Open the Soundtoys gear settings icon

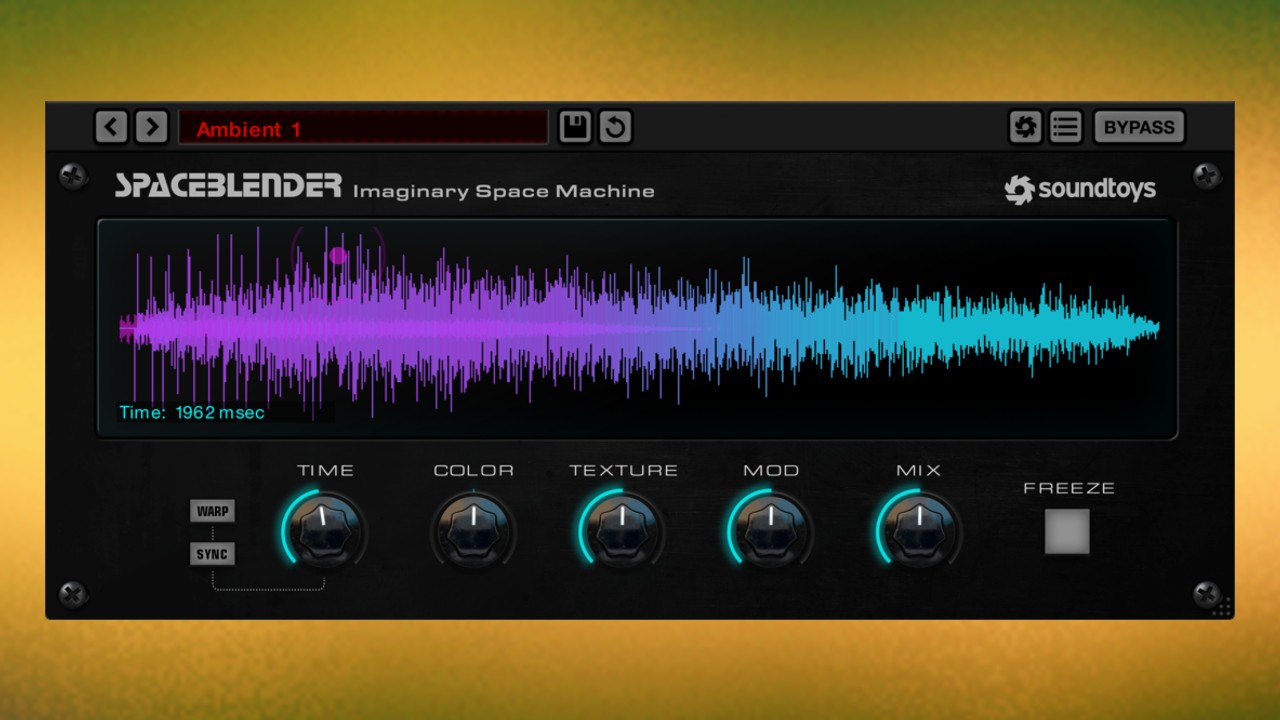1025,127
